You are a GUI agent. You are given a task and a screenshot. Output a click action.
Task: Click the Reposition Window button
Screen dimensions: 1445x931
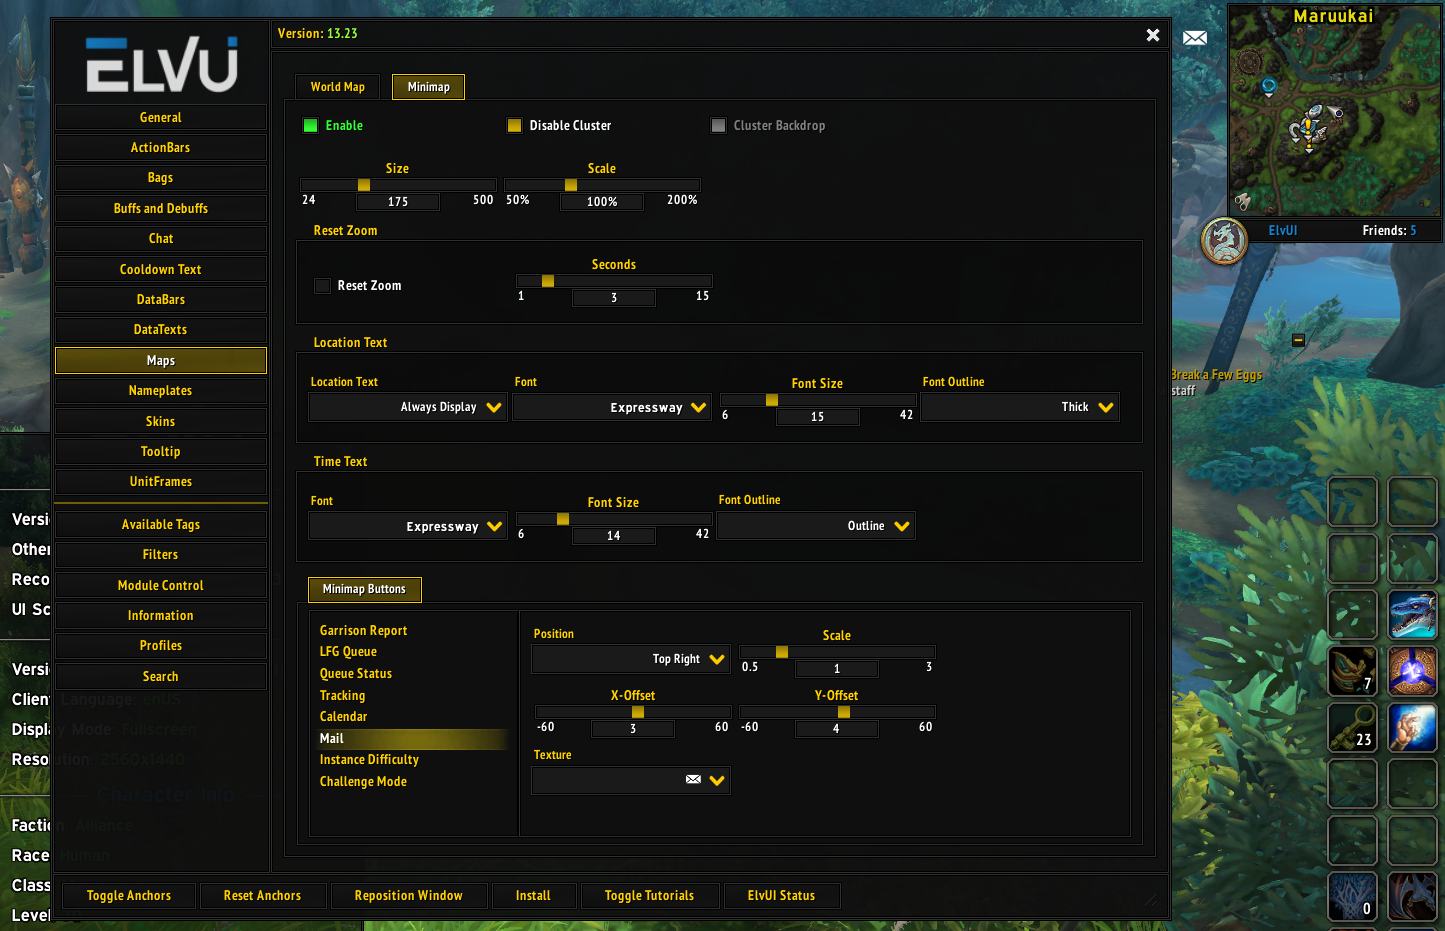(408, 895)
